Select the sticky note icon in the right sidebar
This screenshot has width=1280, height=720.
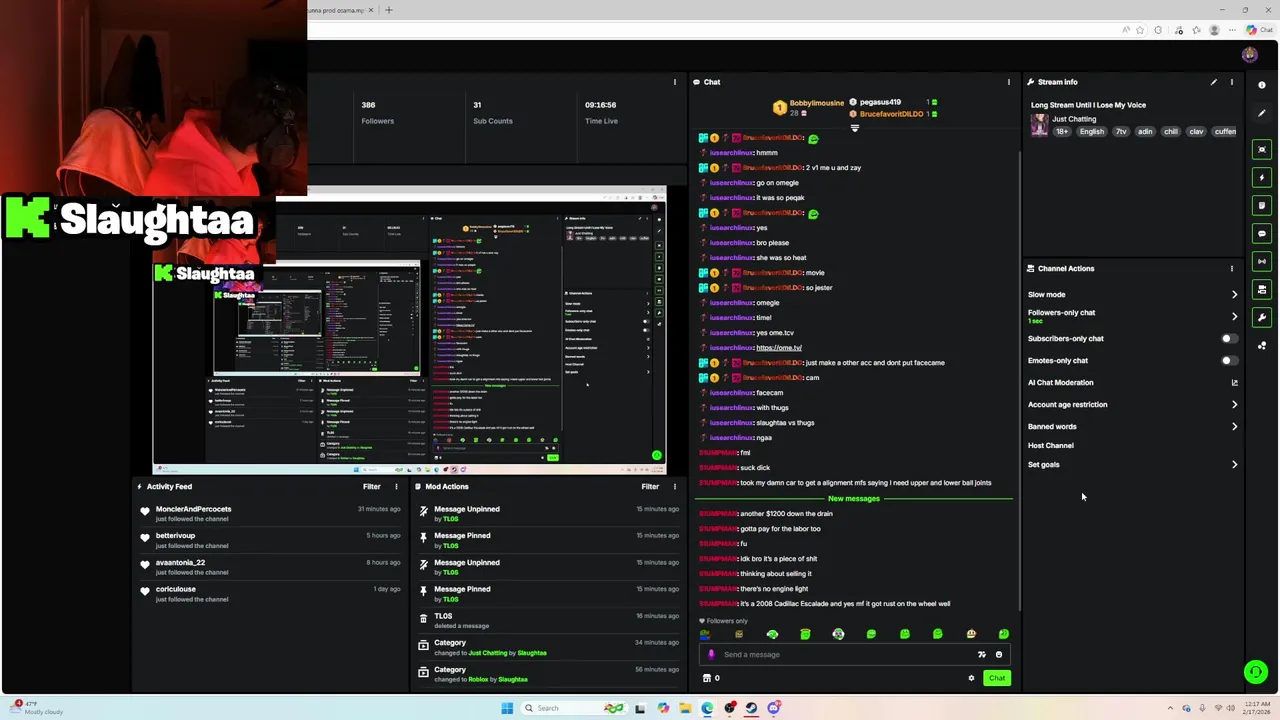coord(1262,205)
